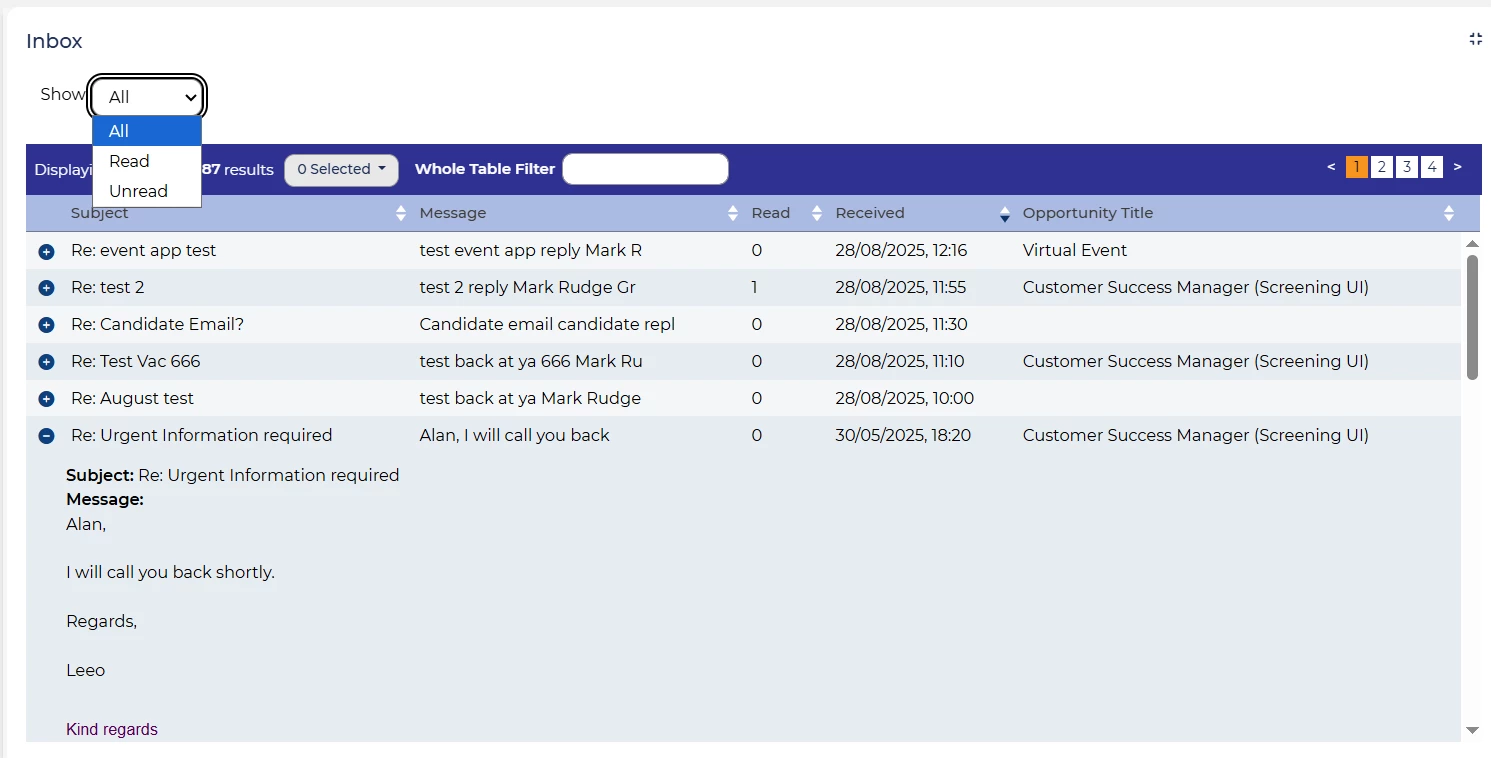The height and width of the screenshot is (758, 1491).
Task: Click the received date '28/08/2025, 11:10'
Action: [x=901, y=362]
